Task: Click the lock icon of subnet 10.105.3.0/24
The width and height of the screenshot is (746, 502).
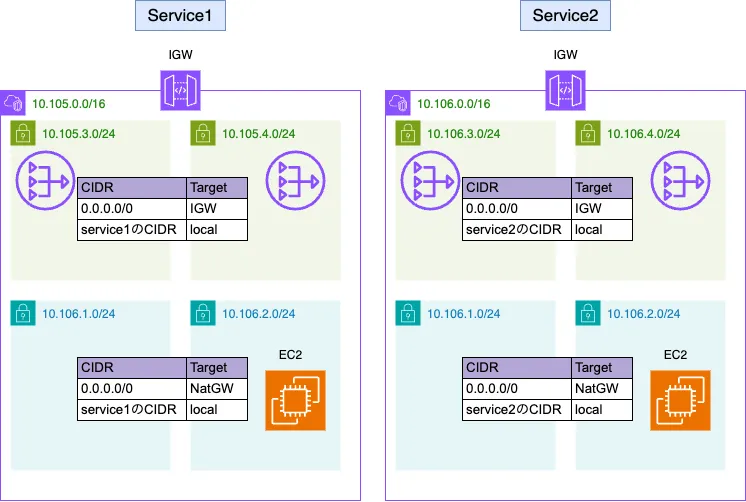Action: coord(23,133)
